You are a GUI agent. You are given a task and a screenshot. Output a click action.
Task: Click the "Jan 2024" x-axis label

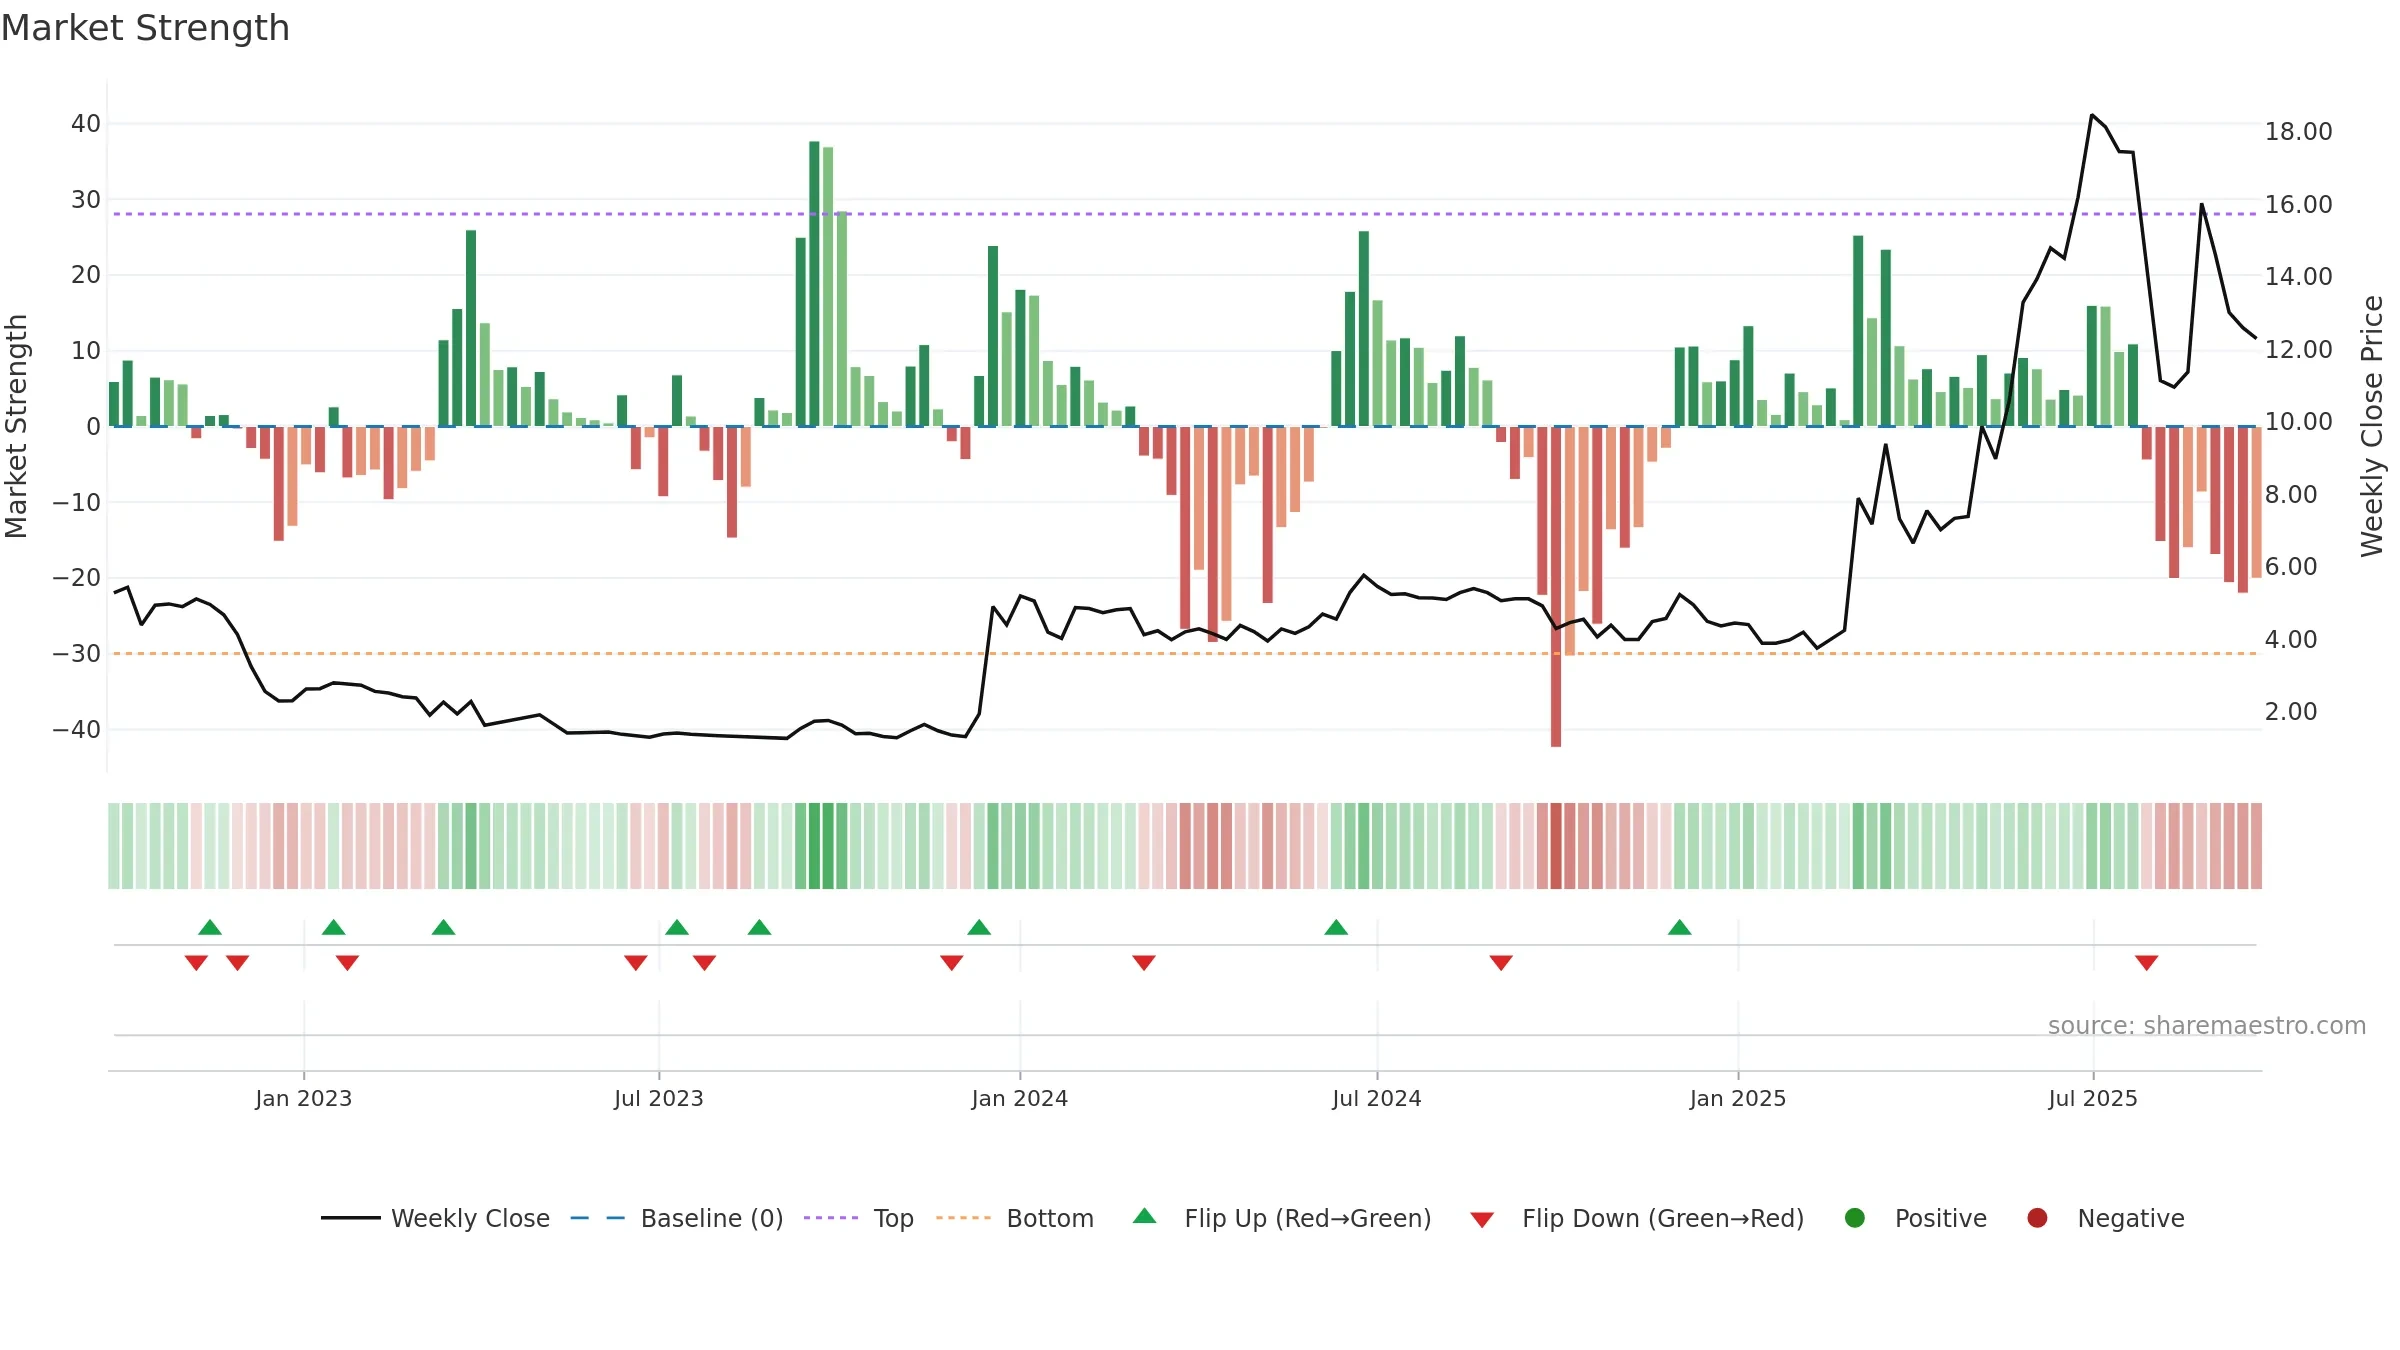pyautogui.click(x=1020, y=1099)
